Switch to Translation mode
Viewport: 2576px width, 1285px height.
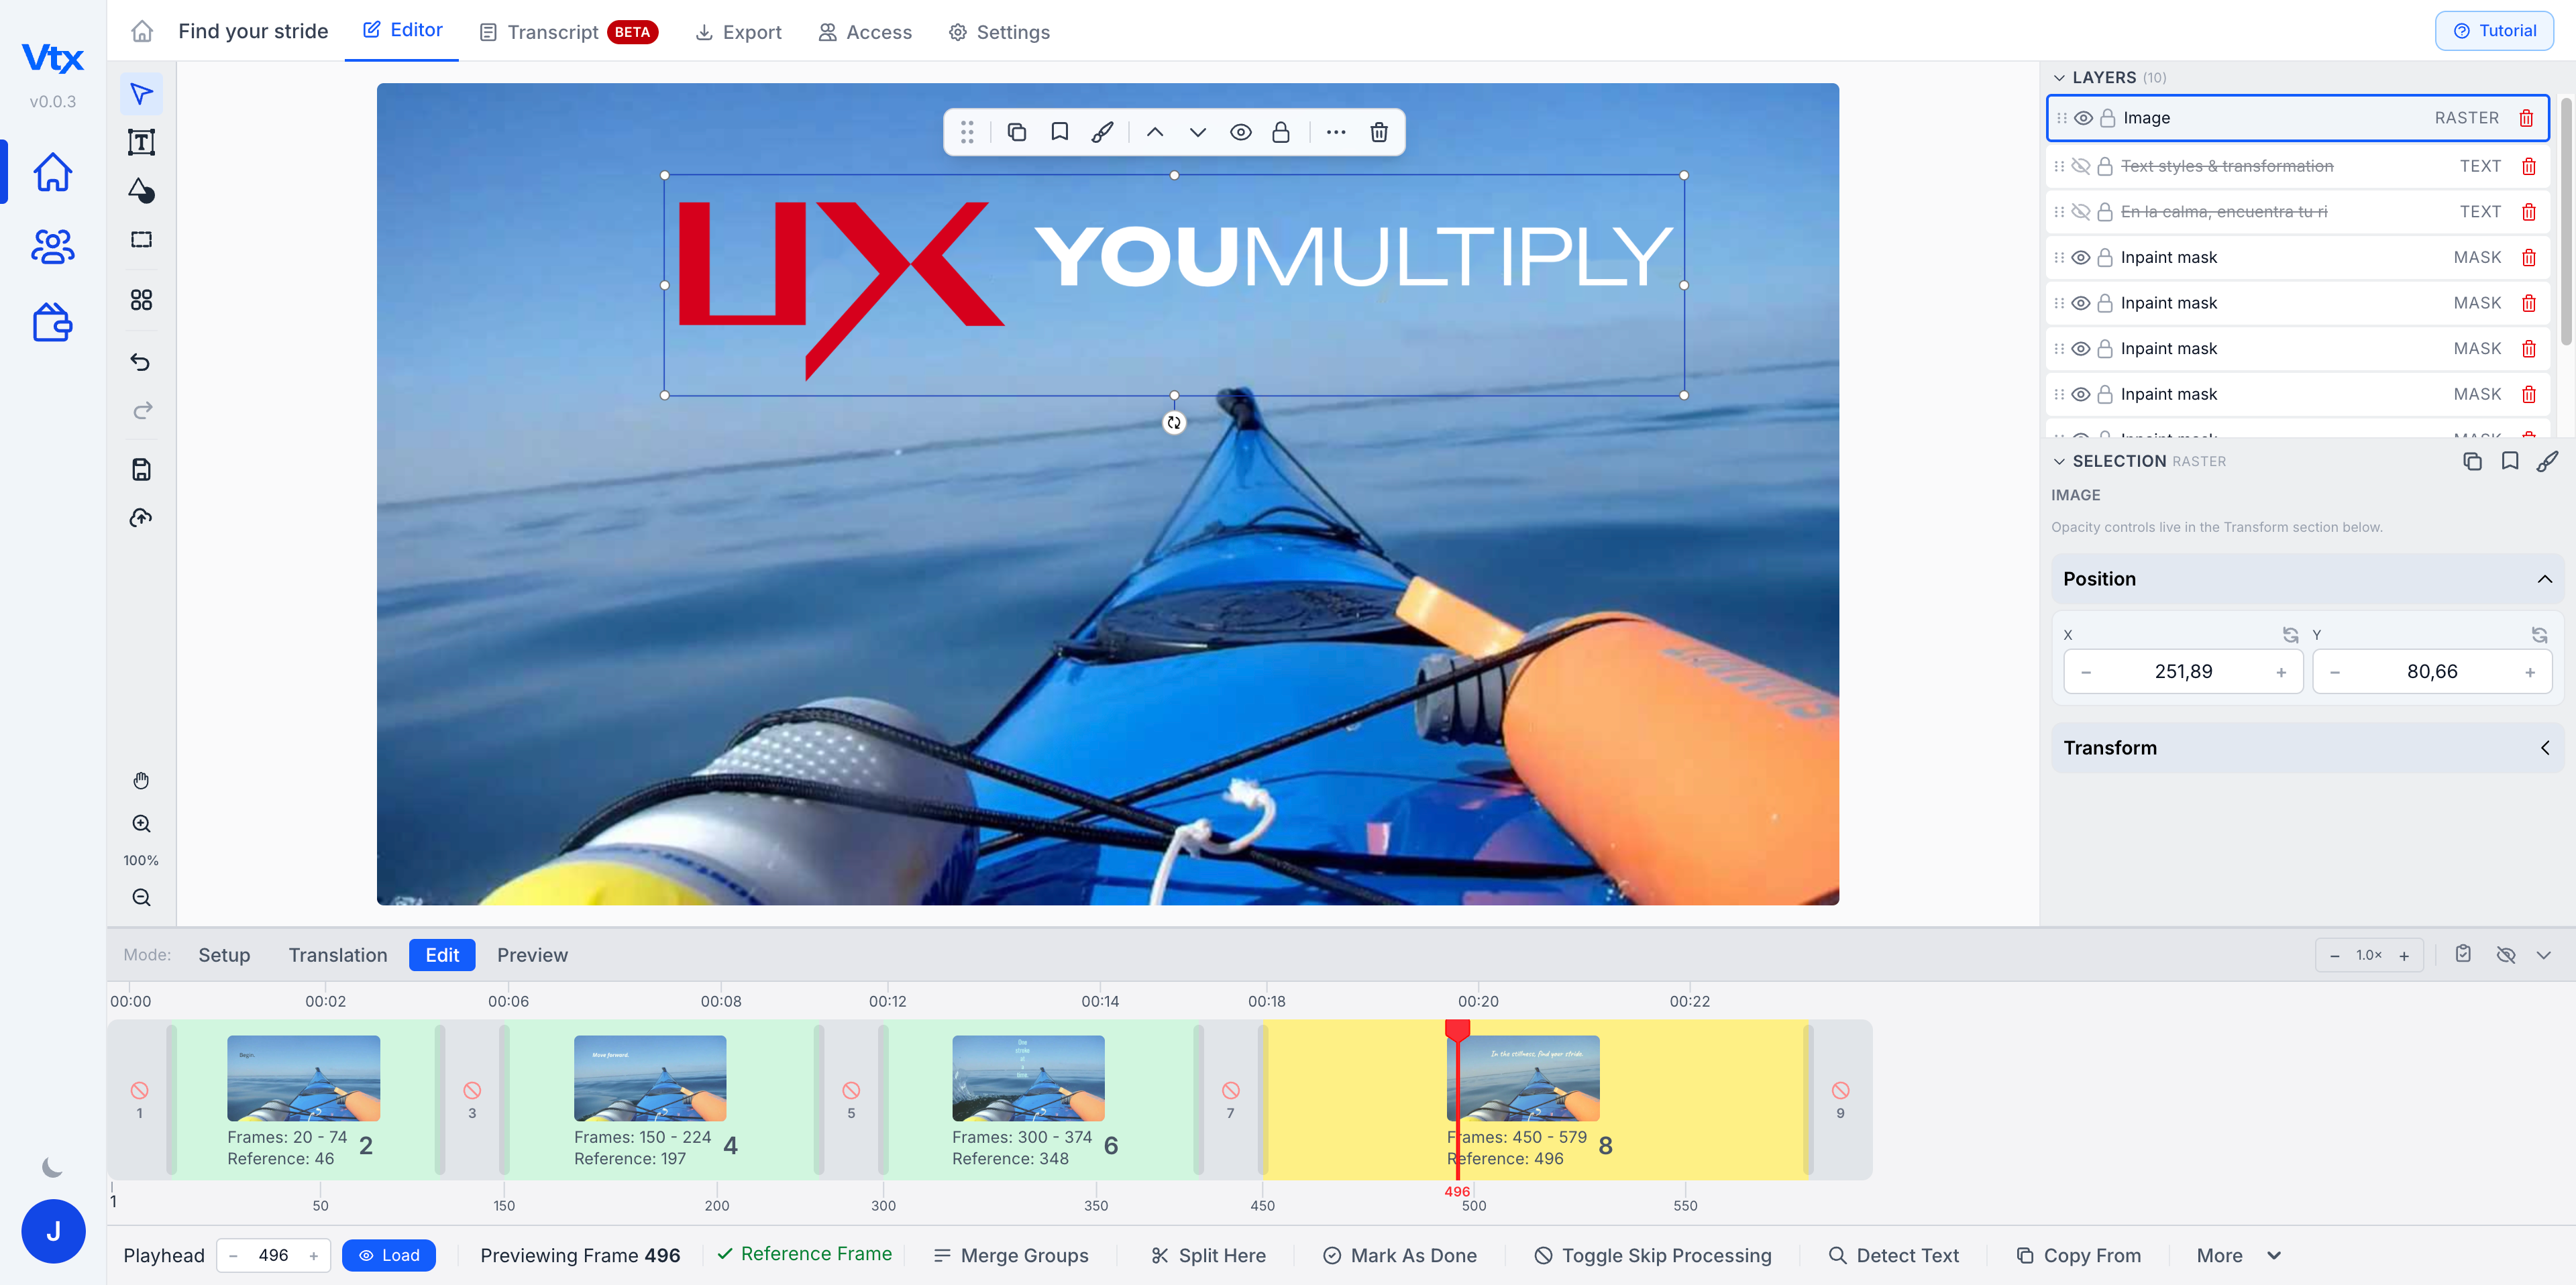338,954
